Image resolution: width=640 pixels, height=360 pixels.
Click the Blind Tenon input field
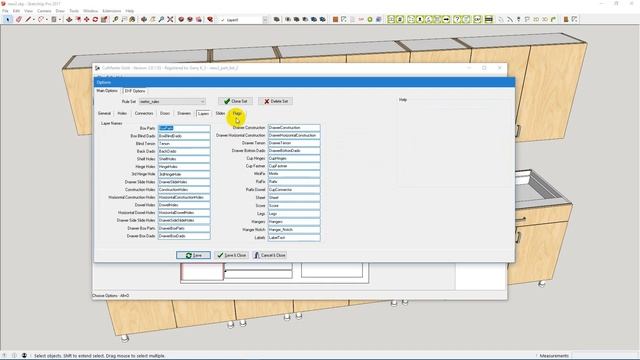[184, 144]
